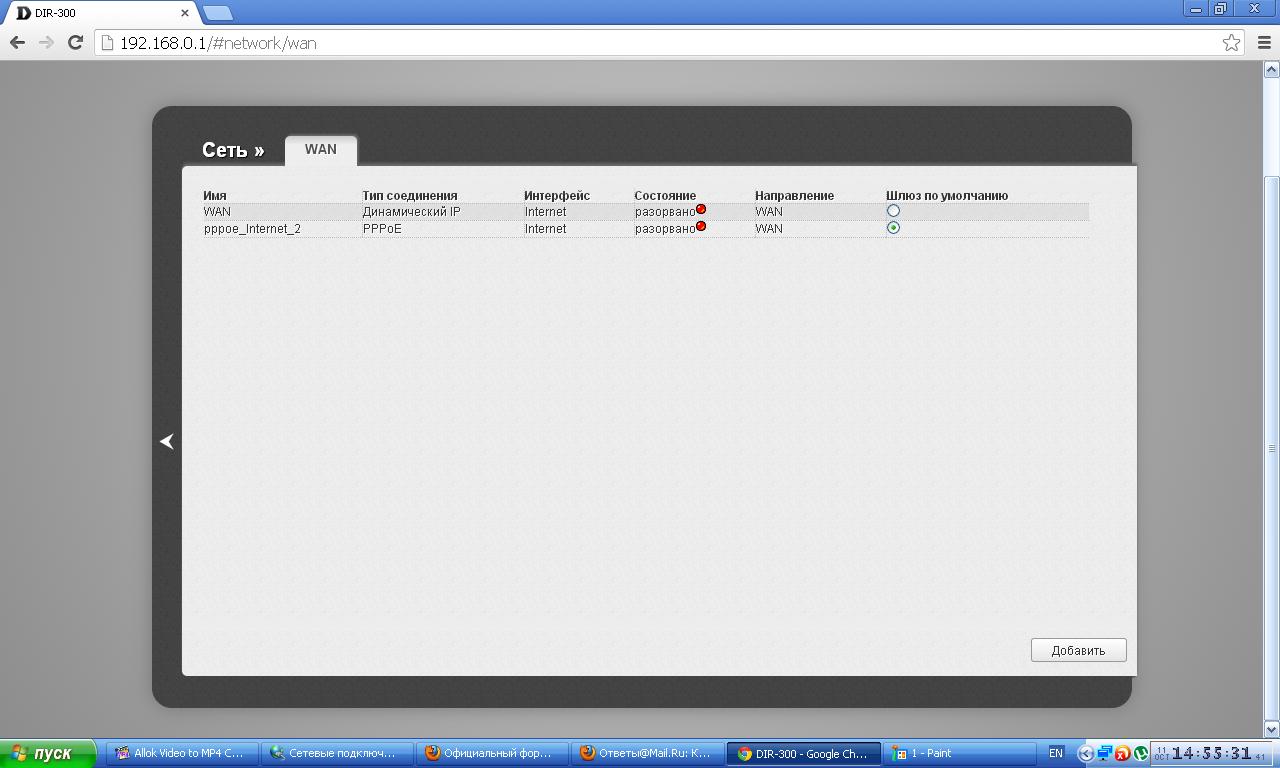
Task: Switch to the WAN tab
Action: click(321, 150)
